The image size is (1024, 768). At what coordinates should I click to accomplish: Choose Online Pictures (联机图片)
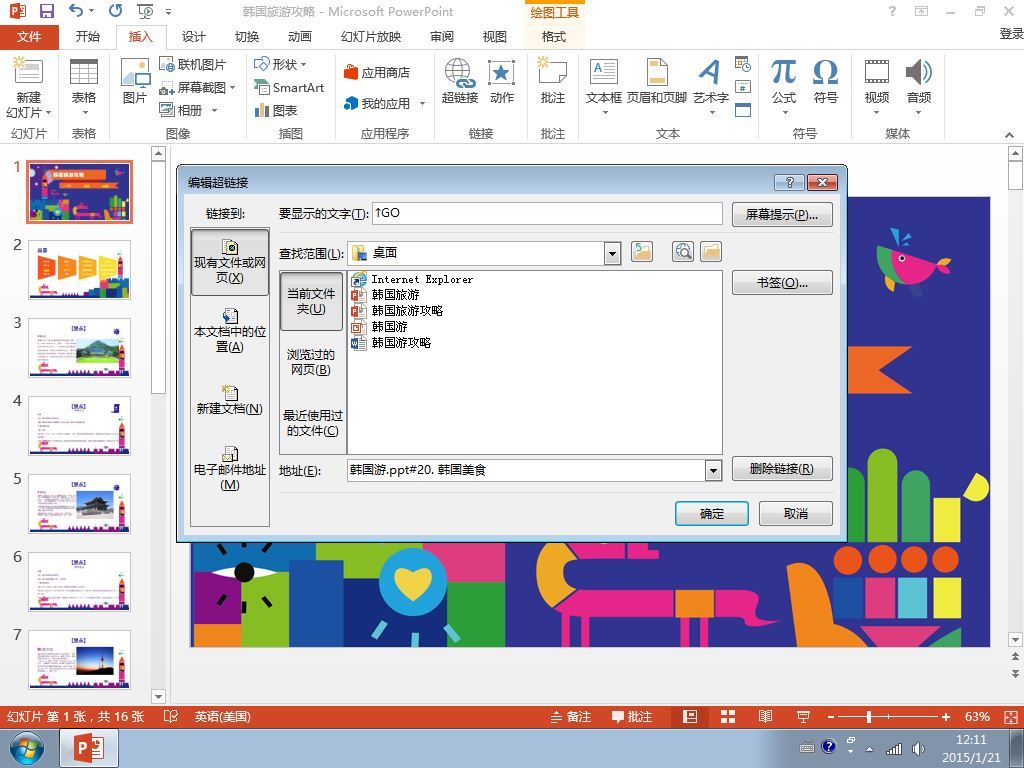193,64
